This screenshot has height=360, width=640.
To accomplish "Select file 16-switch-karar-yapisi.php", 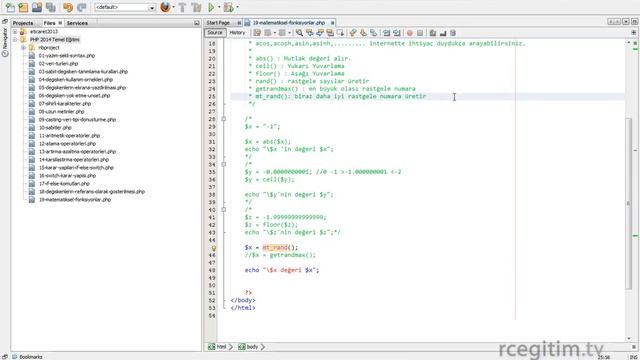I will pos(67,176).
